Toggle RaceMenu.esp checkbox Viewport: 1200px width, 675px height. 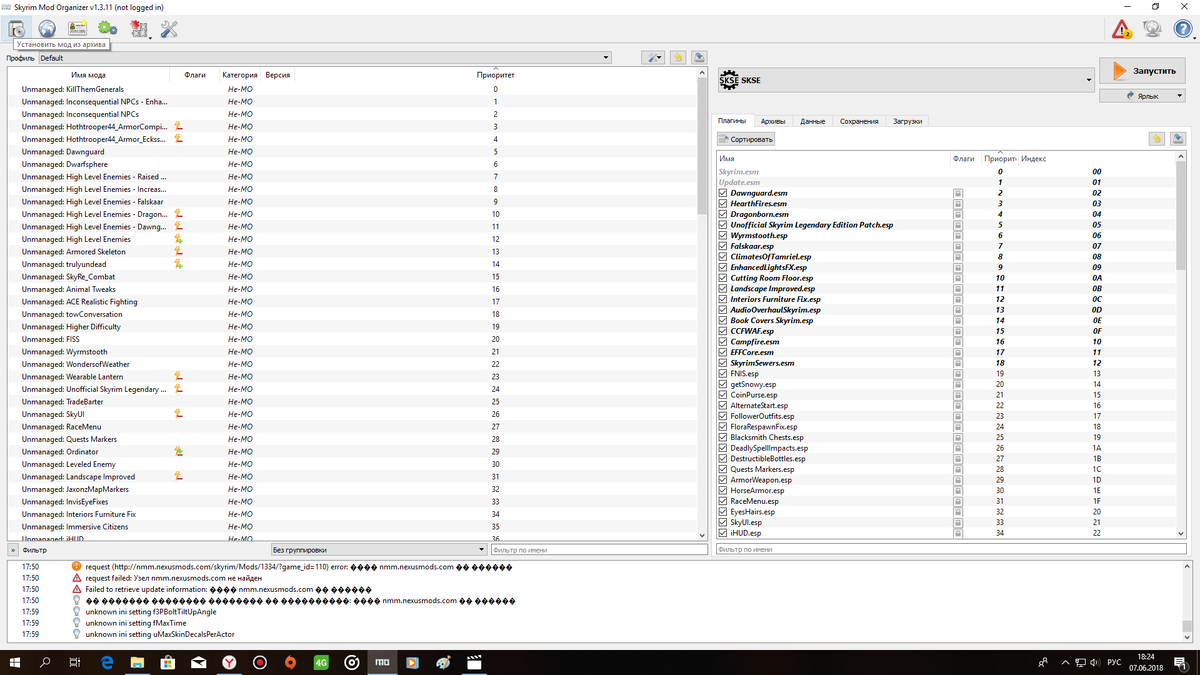pyautogui.click(x=724, y=501)
